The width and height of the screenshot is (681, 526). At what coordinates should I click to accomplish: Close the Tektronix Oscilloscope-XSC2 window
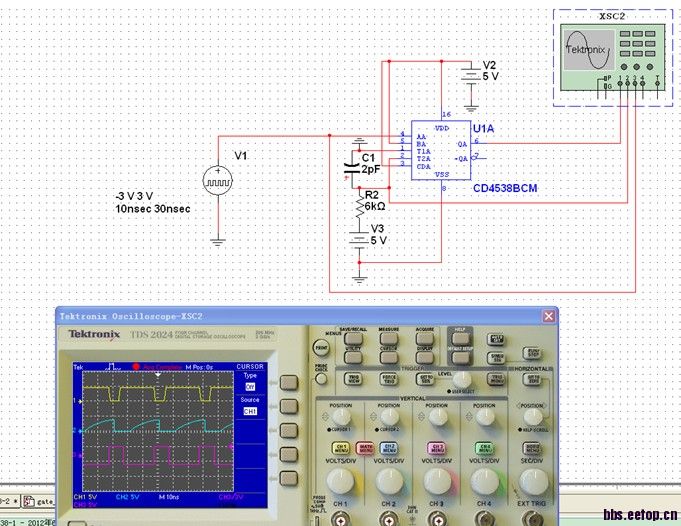549,316
